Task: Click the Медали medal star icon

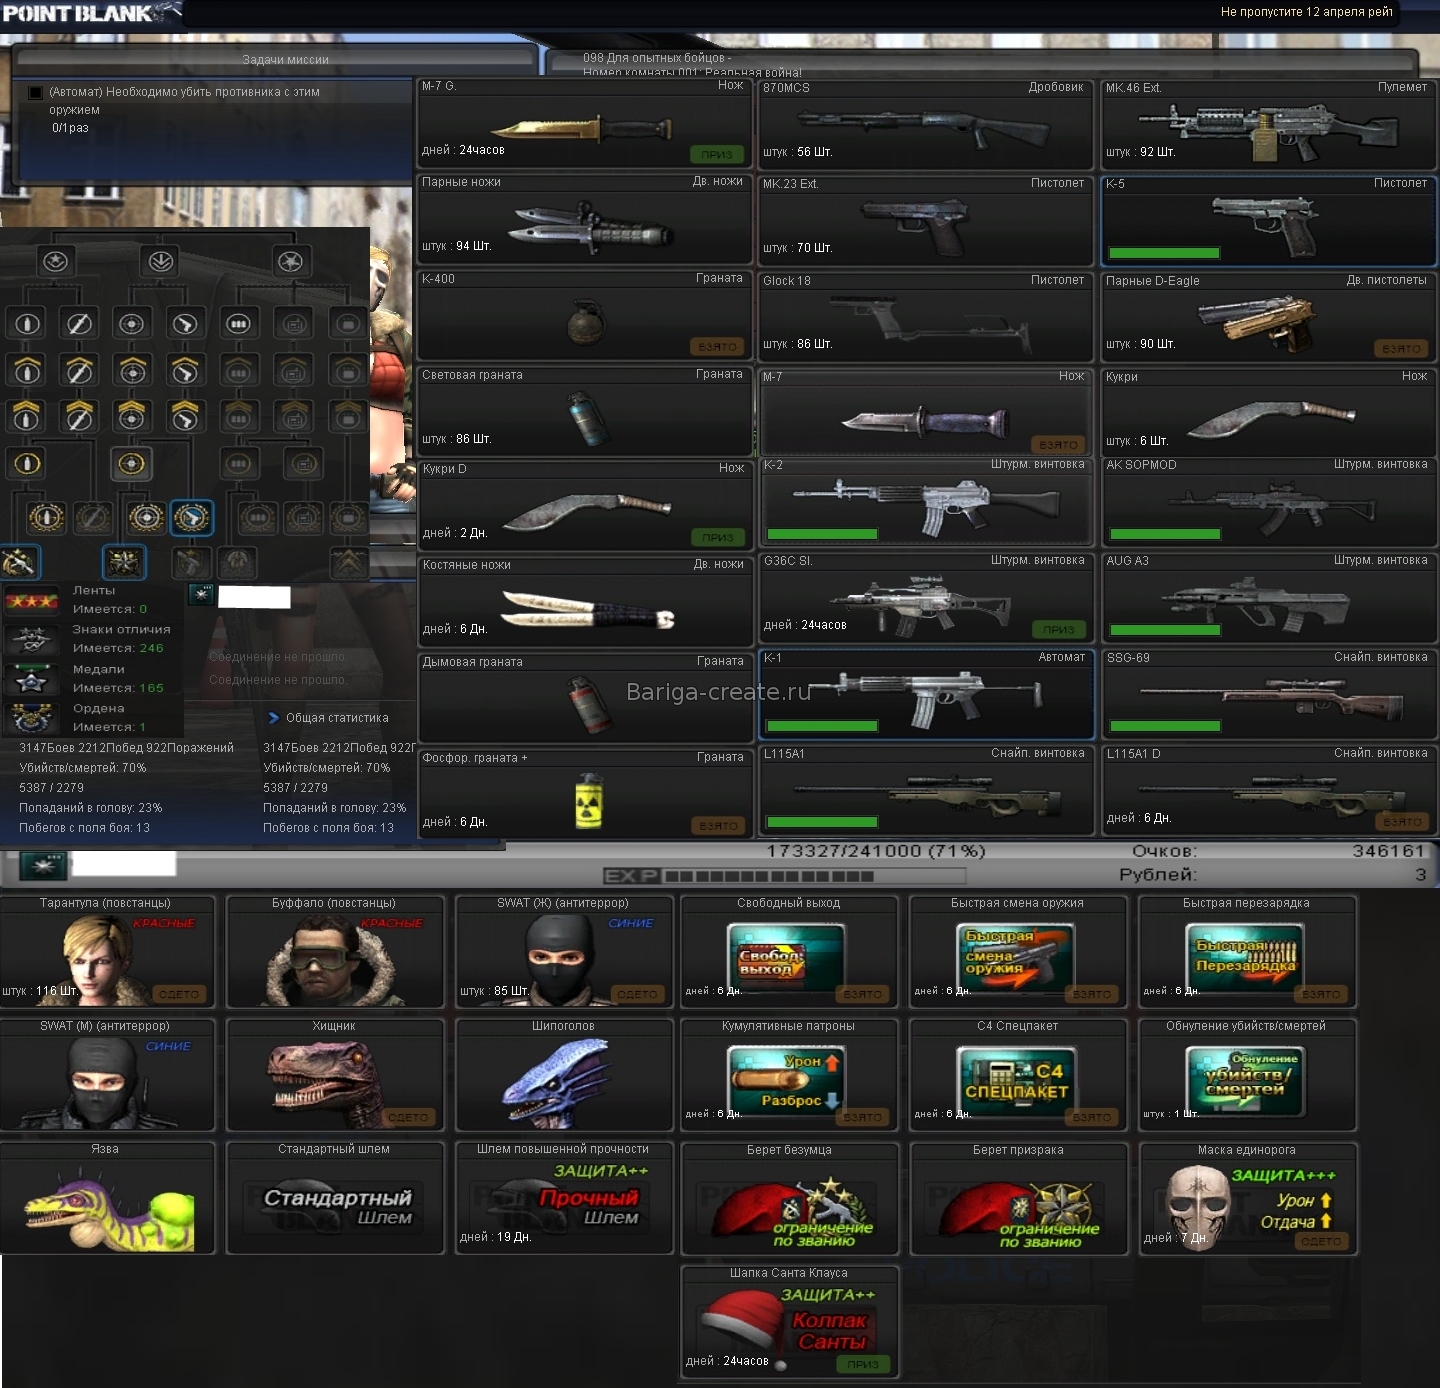Action: point(31,679)
